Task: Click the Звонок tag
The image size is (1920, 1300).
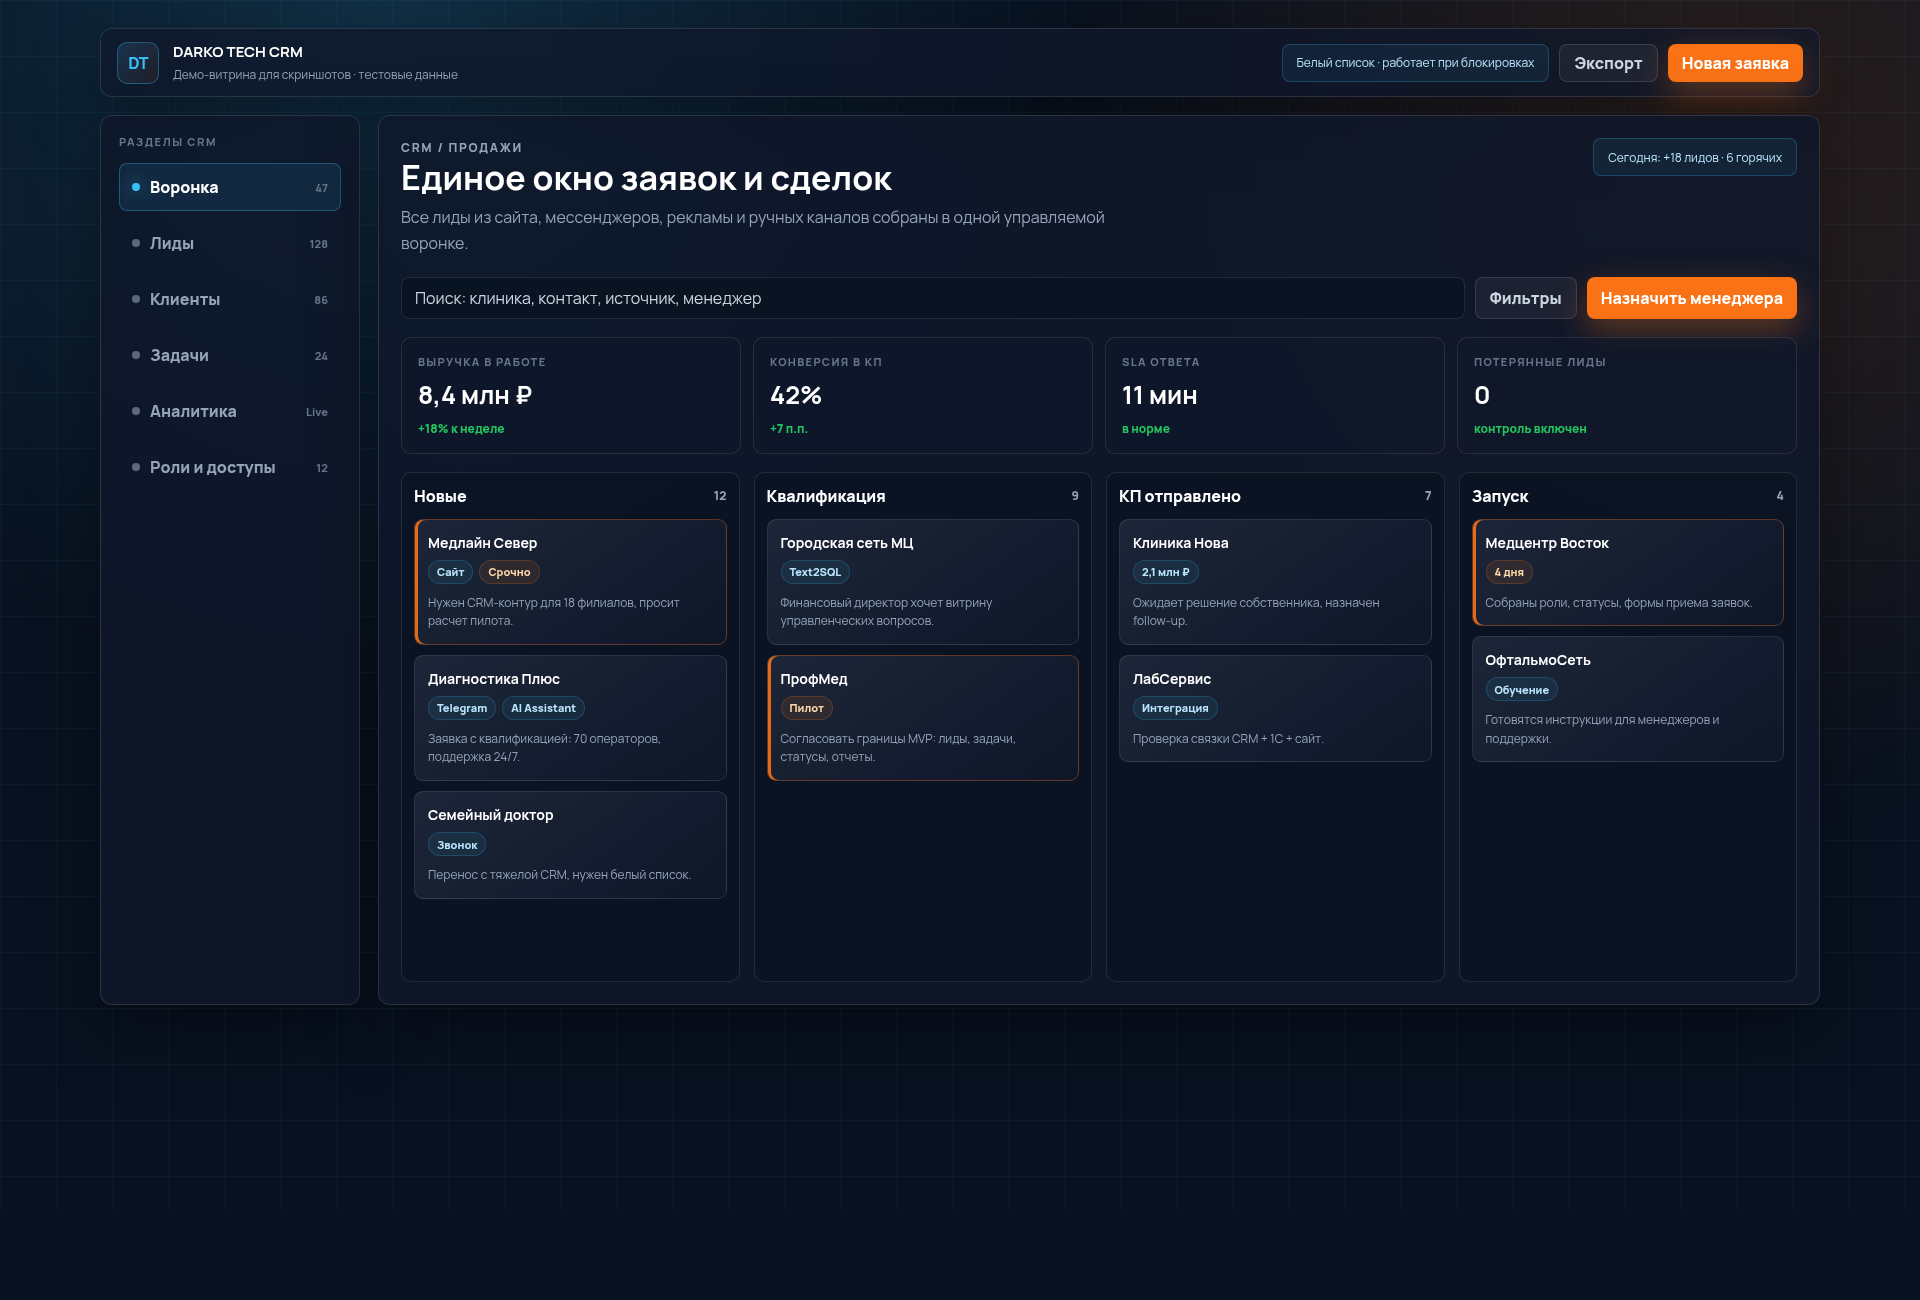Action: (x=457, y=845)
